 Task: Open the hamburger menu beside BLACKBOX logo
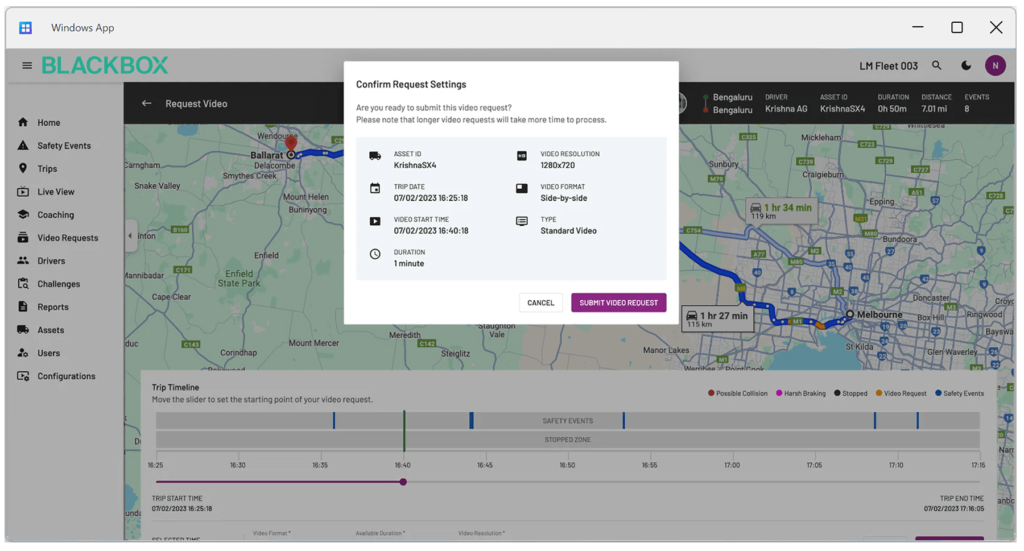[27, 65]
